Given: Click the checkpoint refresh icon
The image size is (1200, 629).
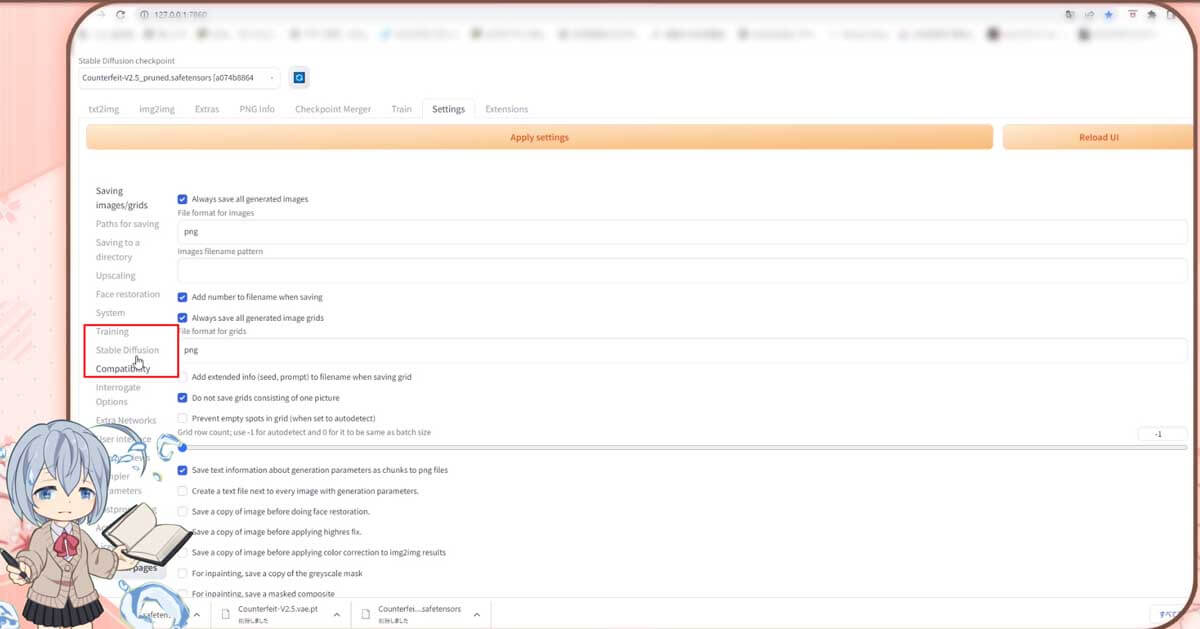Looking at the screenshot, I should click(x=299, y=78).
